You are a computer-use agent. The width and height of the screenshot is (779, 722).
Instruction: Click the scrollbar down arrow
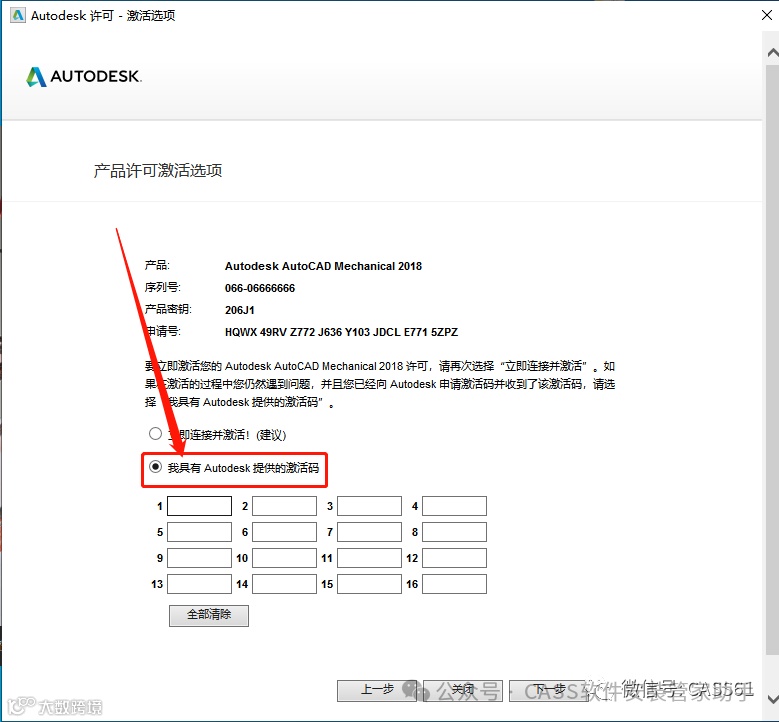click(x=772, y=699)
